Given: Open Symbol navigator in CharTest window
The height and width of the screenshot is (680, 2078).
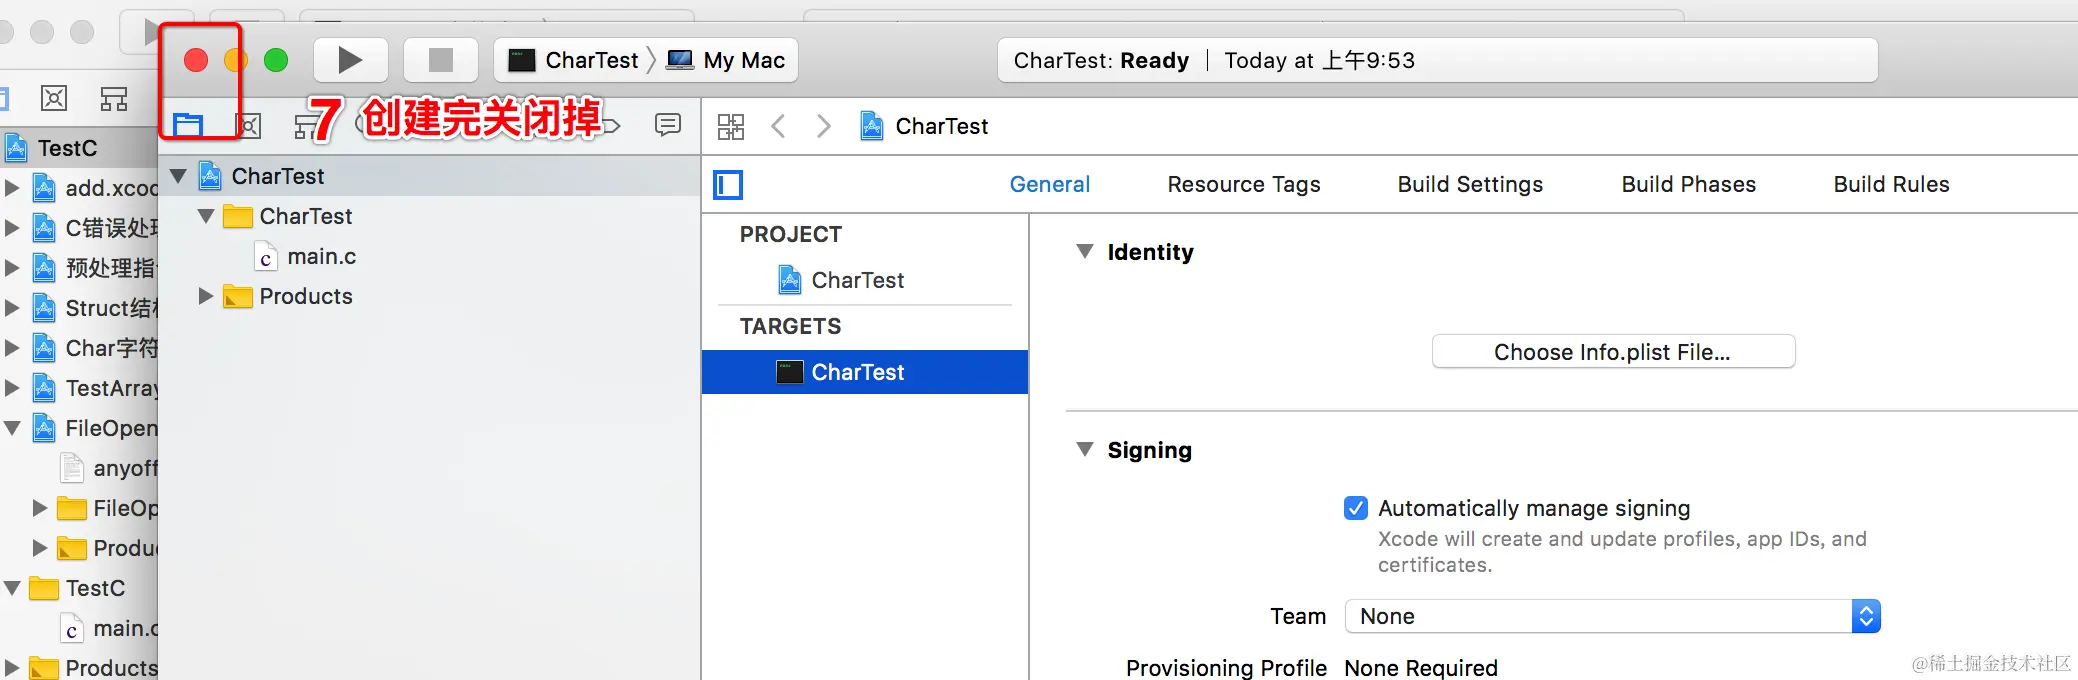Looking at the screenshot, I should coord(248,125).
